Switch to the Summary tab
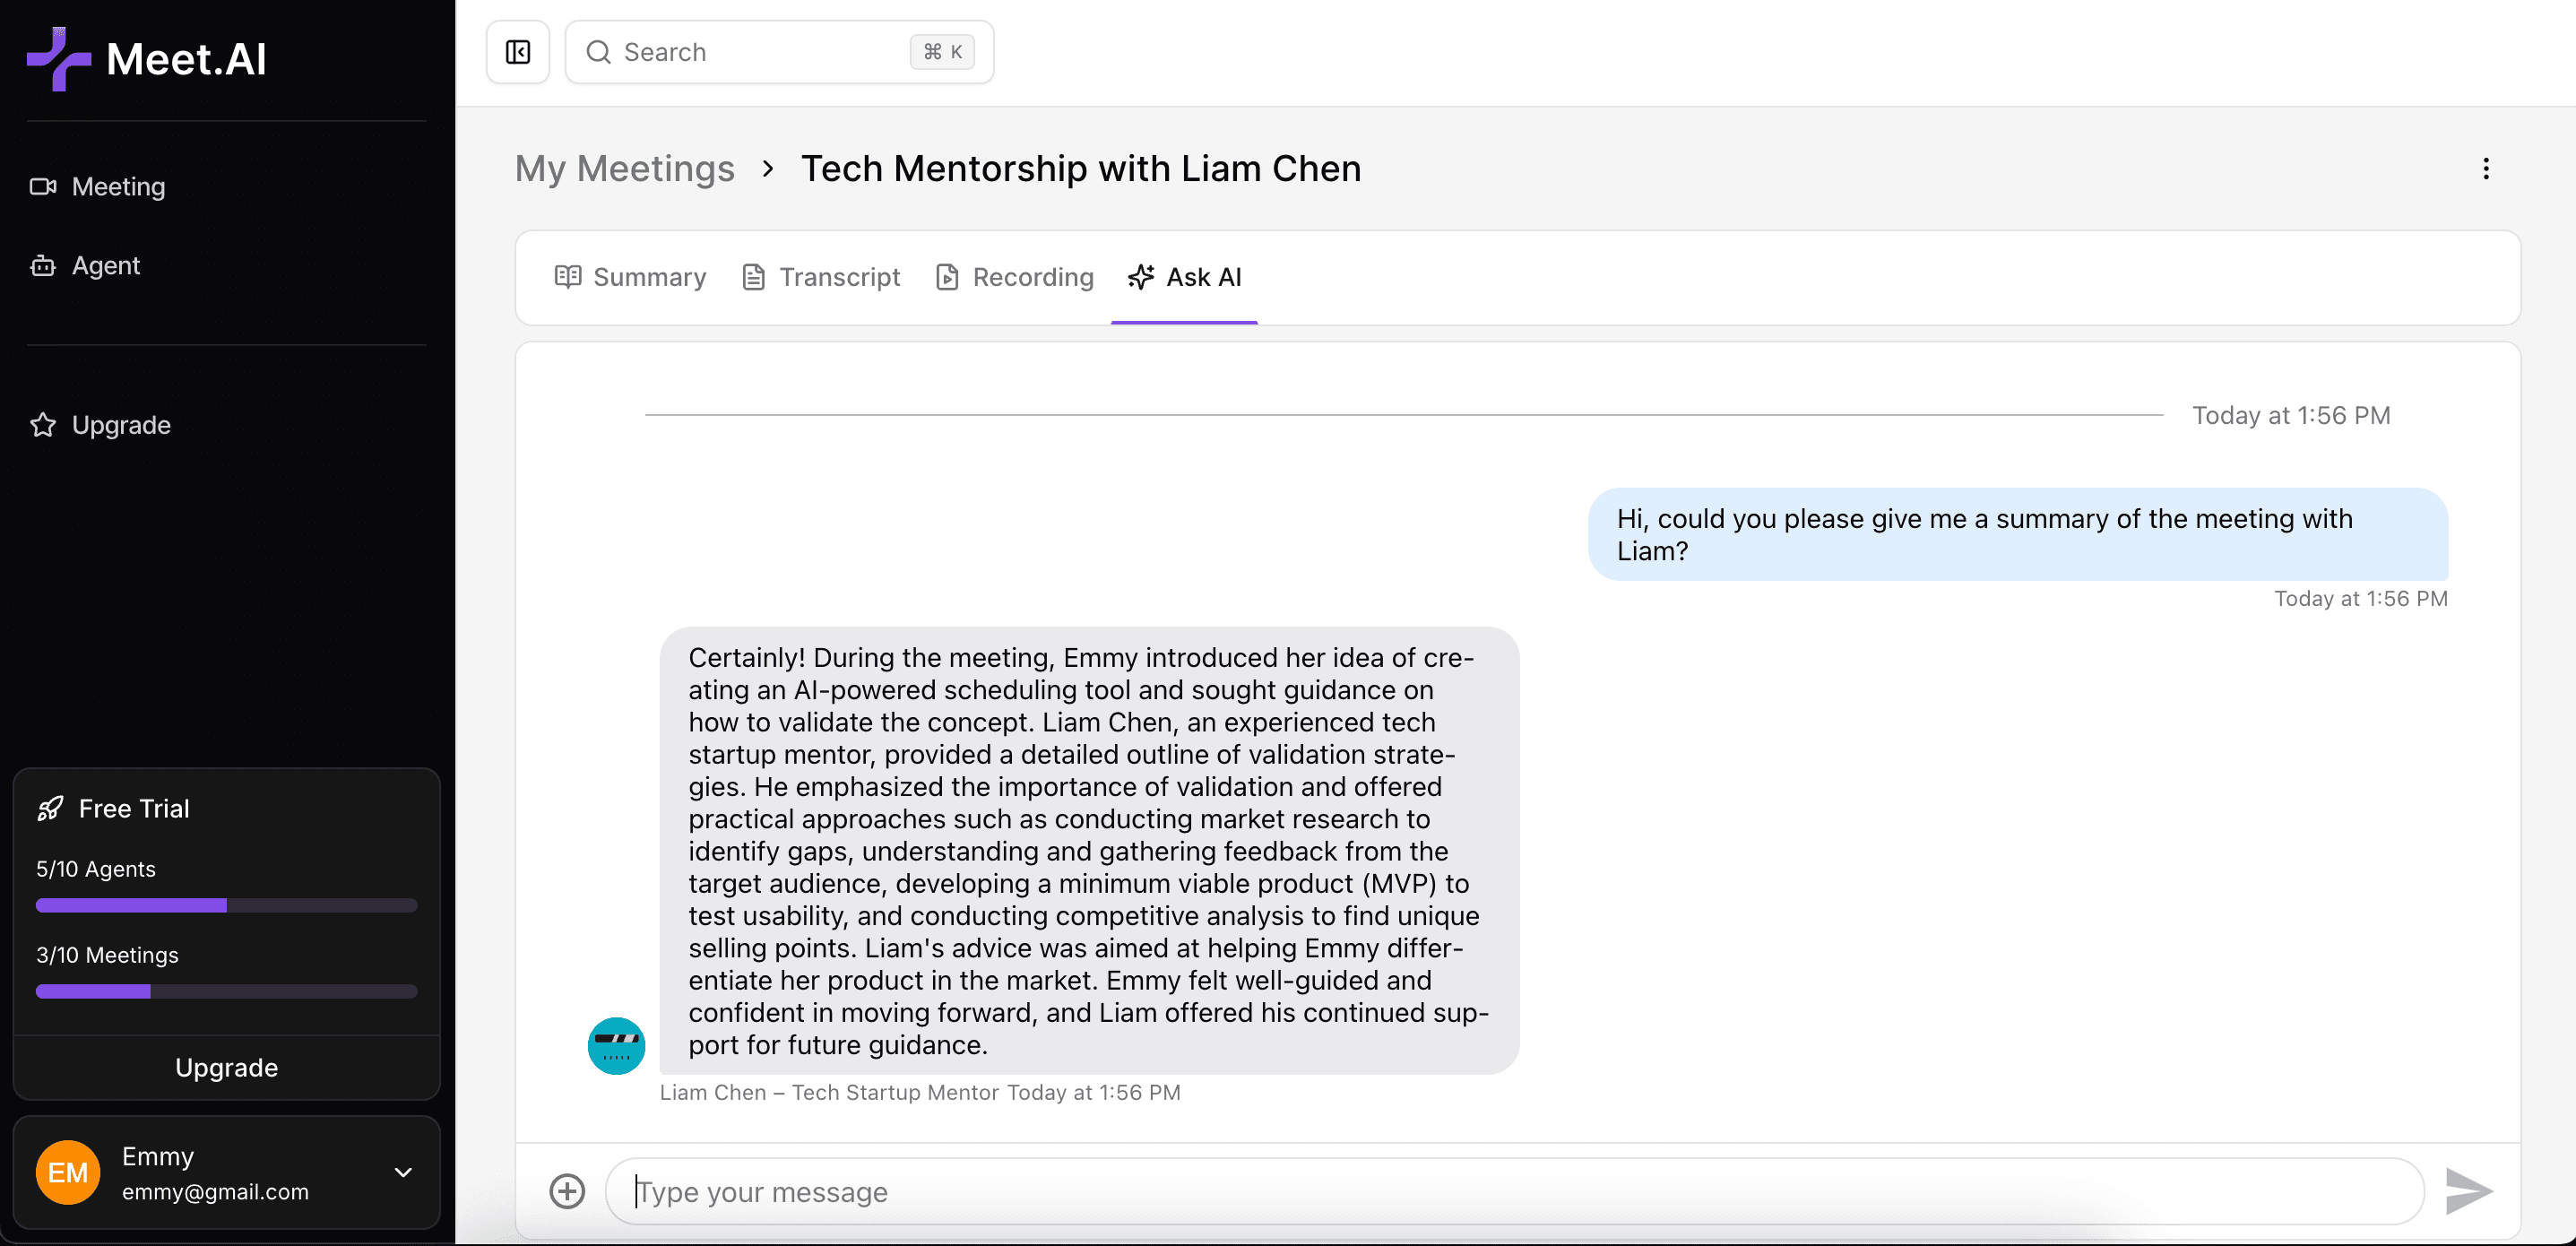 [630, 277]
